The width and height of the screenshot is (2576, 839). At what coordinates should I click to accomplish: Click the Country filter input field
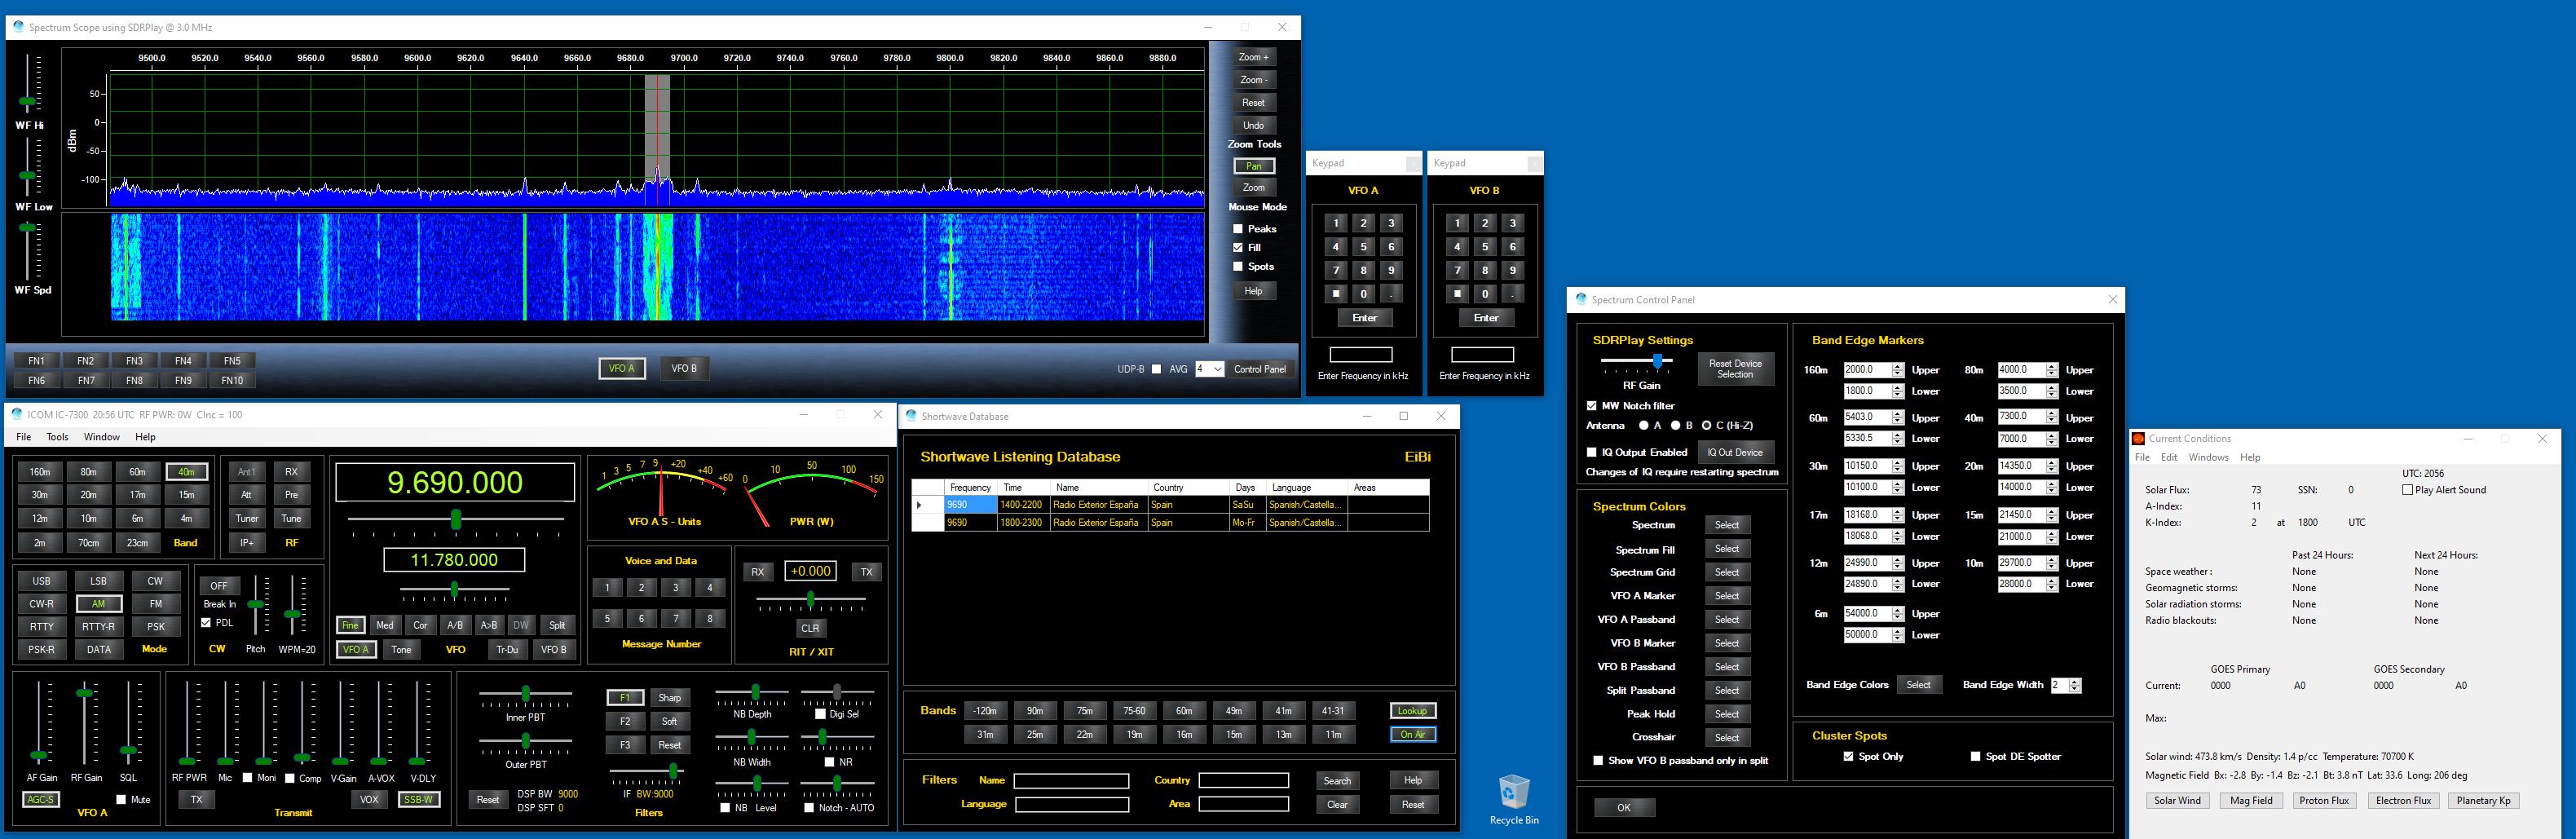pos(1243,780)
